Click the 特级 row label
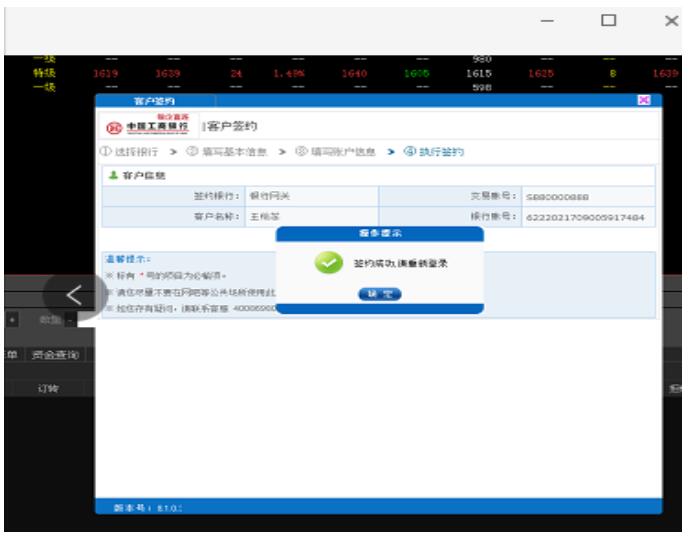689x537 pixels. [44, 73]
